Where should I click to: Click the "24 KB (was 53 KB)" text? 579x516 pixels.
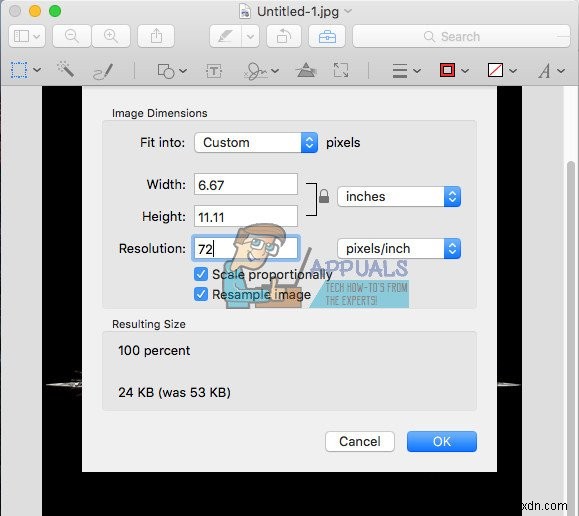[174, 392]
